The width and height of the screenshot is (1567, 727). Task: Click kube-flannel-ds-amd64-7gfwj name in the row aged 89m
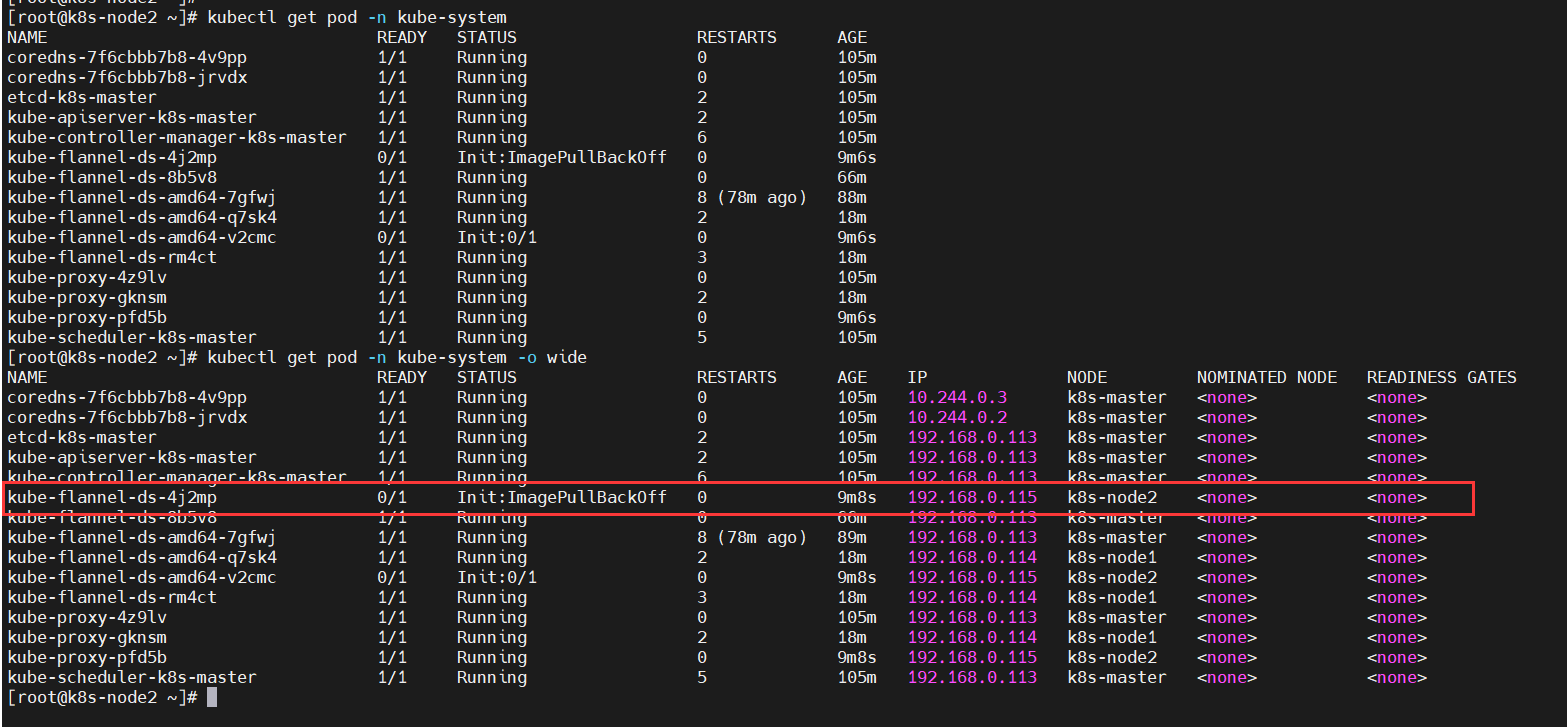tap(142, 537)
